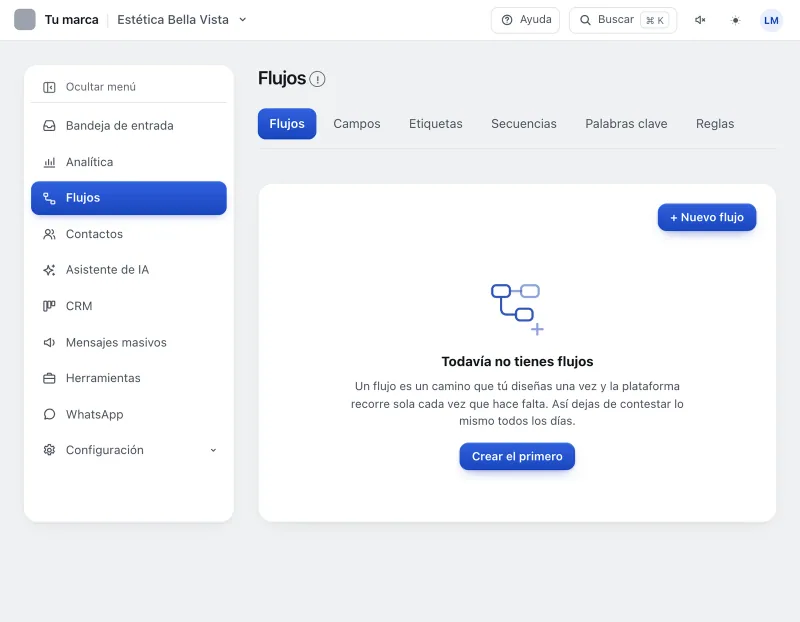Open WhatsApp in the sidebar

click(x=129, y=414)
